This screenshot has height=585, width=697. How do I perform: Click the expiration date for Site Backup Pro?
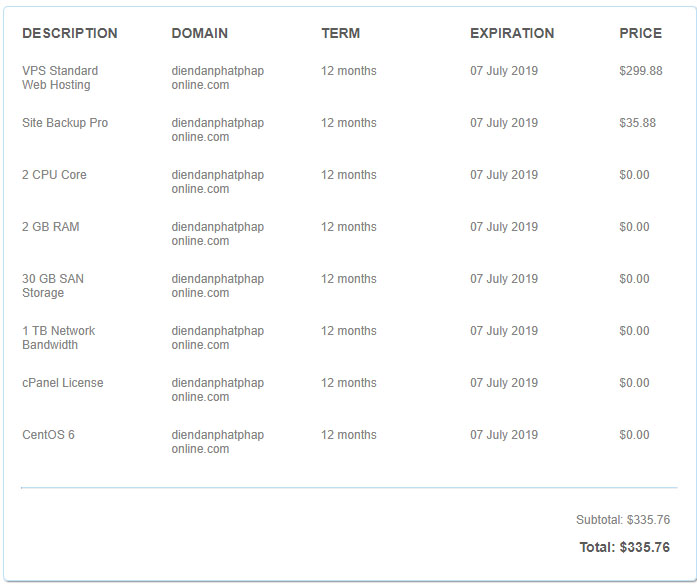(504, 123)
